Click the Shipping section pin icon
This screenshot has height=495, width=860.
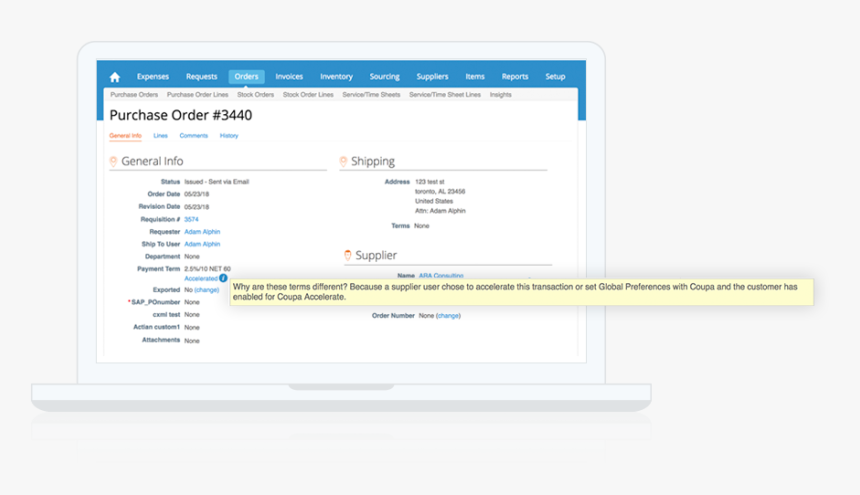[343, 161]
